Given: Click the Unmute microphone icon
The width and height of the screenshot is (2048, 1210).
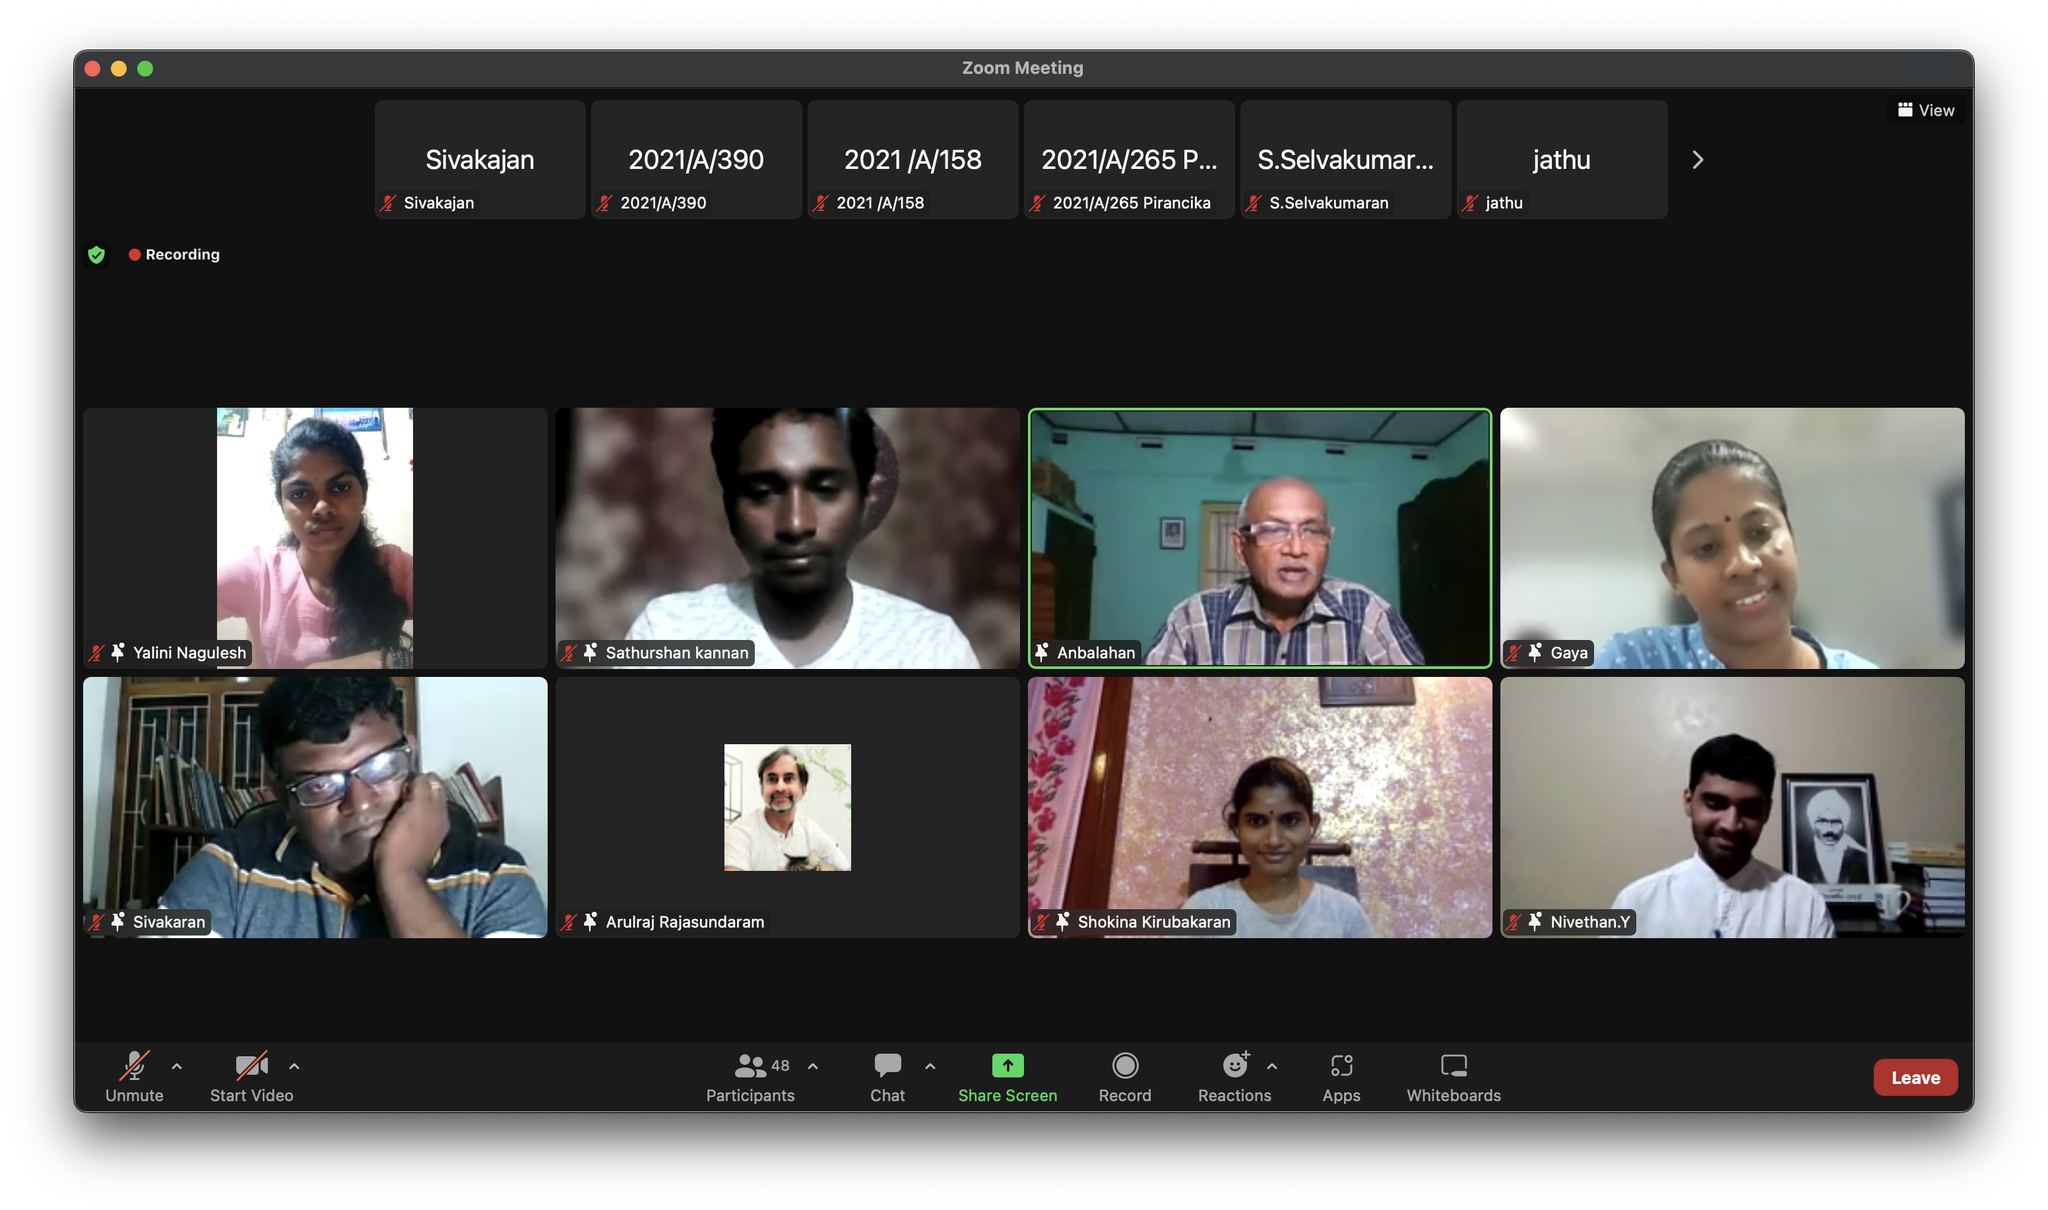Looking at the screenshot, I should point(134,1066).
